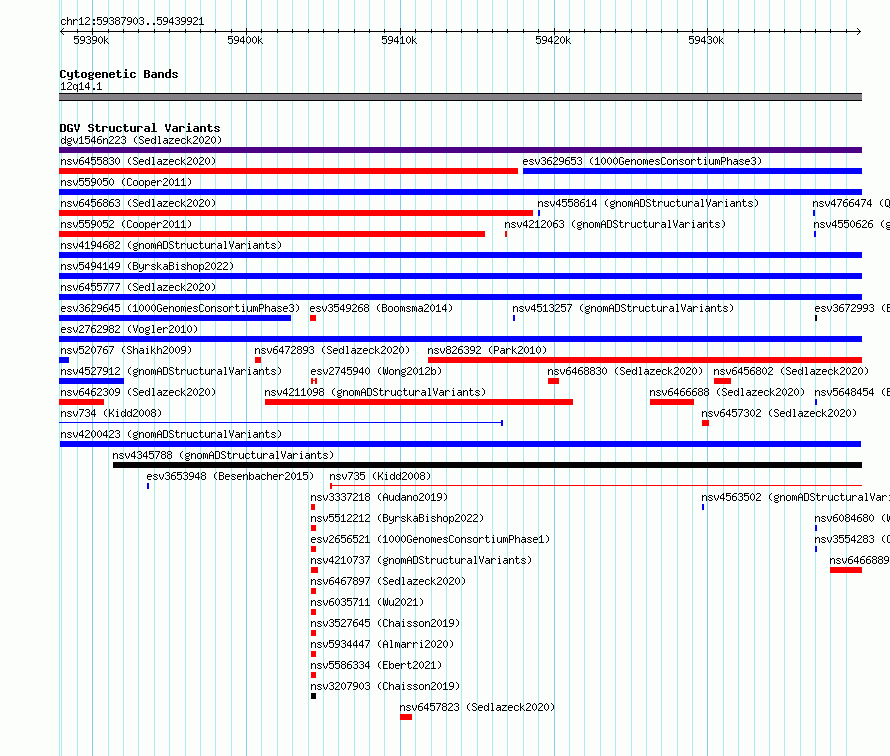Open the nsv5494149 (ByrskaBishop2022) label
The width and height of the screenshot is (890, 756).
pyautogui.click(x=147, y=266)
